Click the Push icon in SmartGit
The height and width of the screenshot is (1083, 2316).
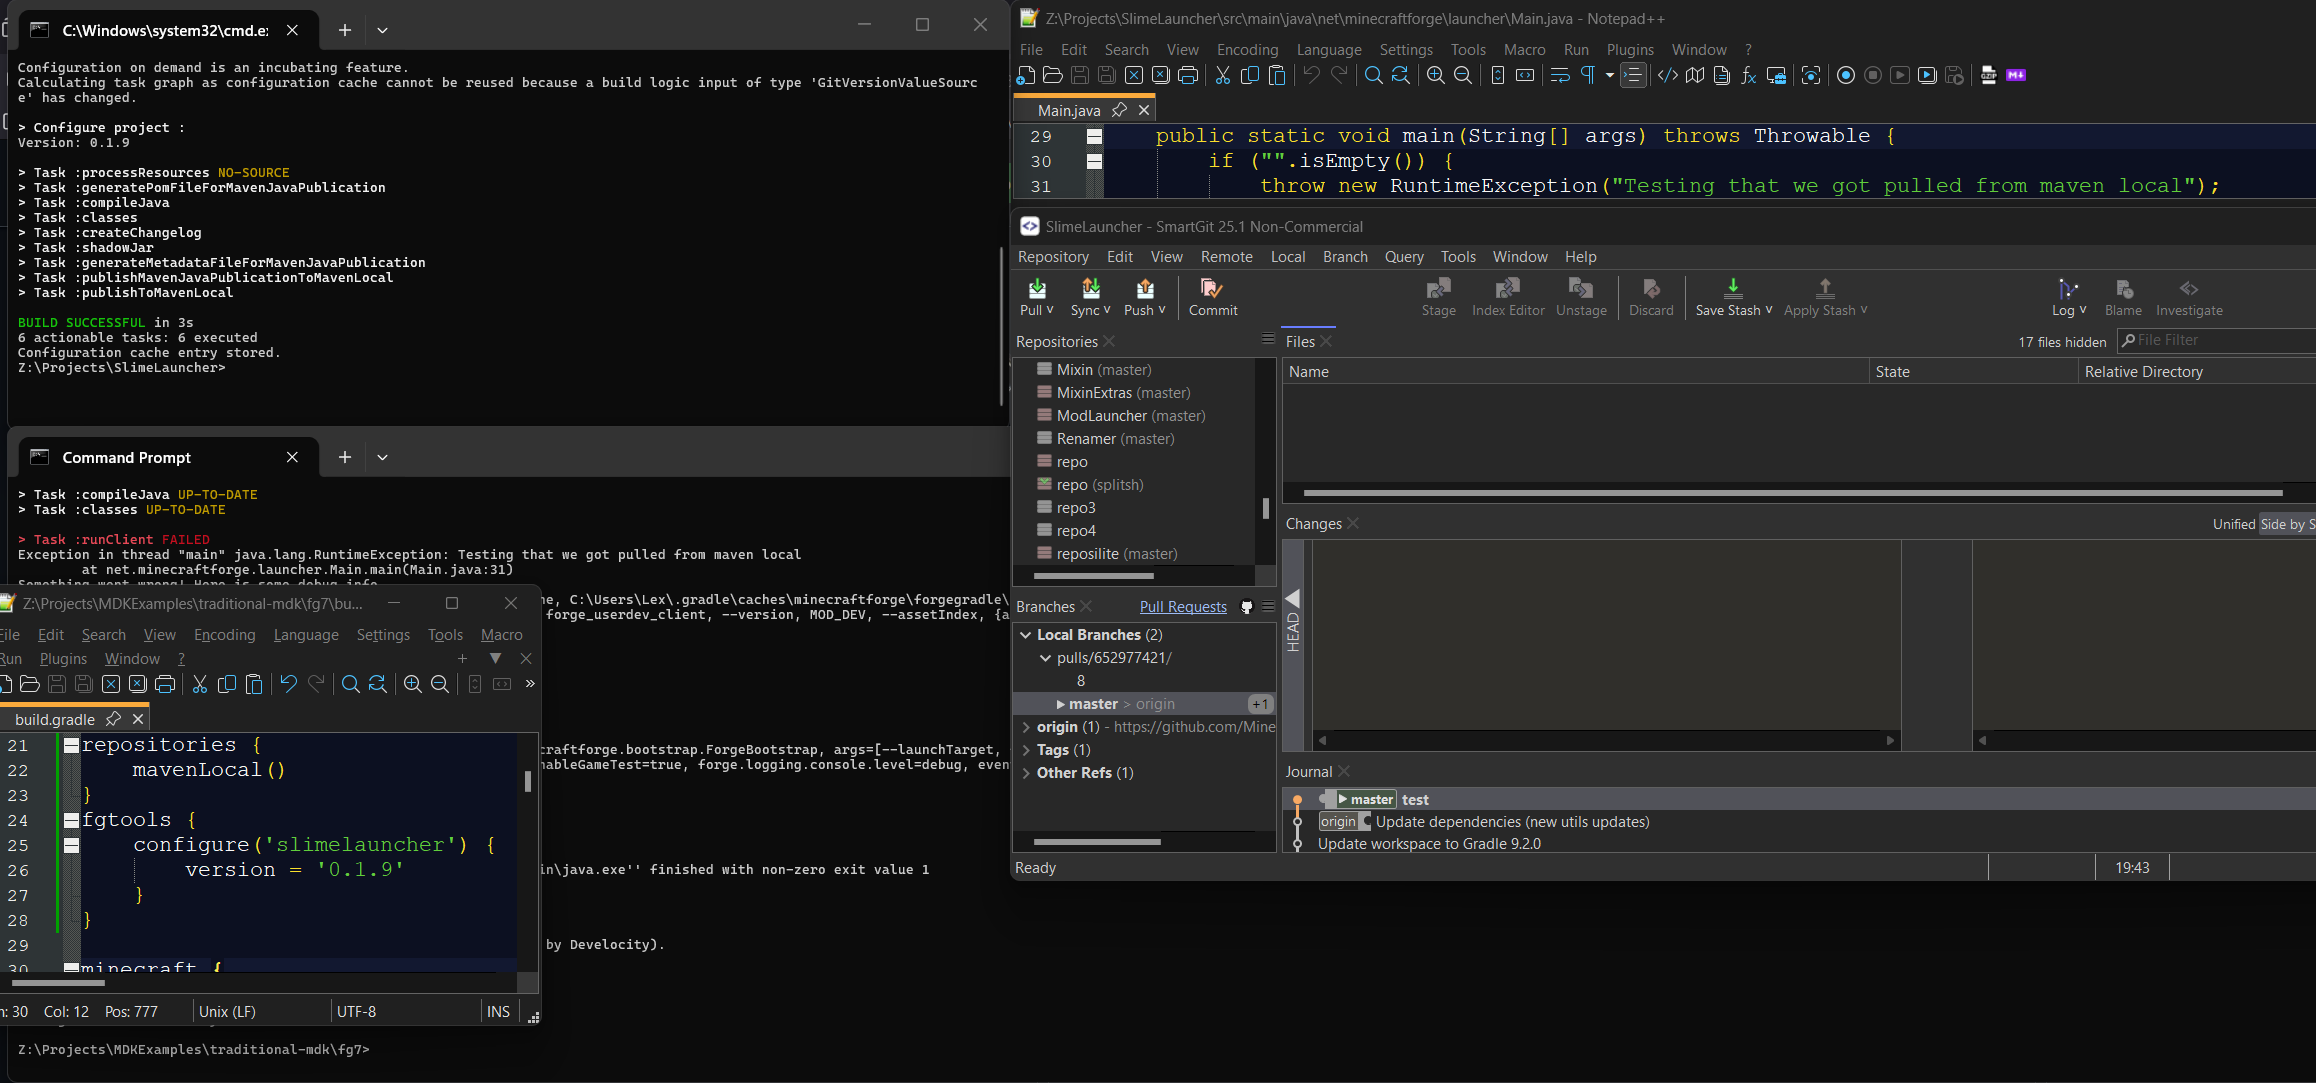pyautogui.click(x=1145, y=290)
